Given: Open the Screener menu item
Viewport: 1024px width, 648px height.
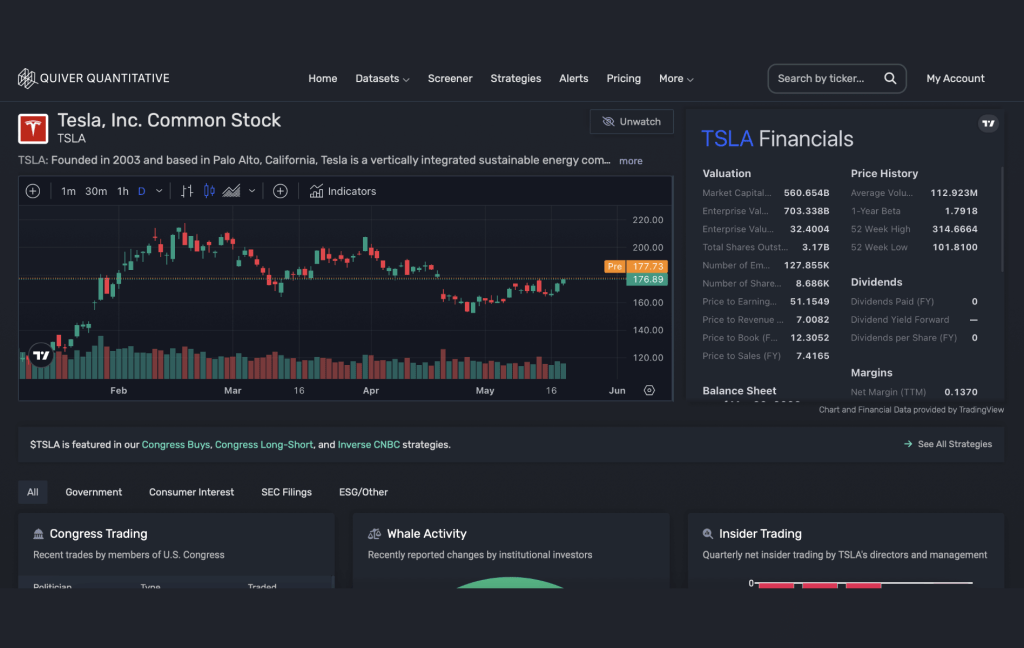Looking at the screenshot, I should [450, 78].
